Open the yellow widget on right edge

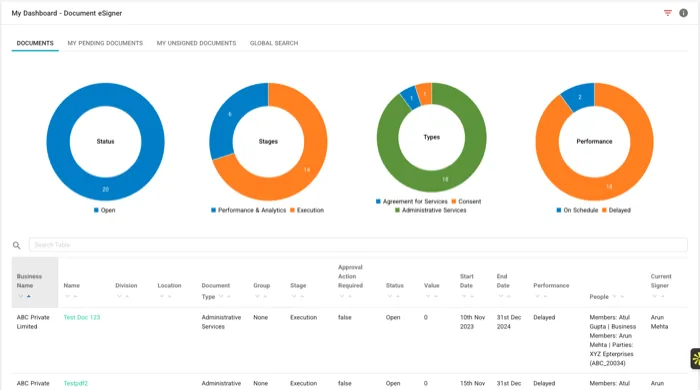[696, 358]
